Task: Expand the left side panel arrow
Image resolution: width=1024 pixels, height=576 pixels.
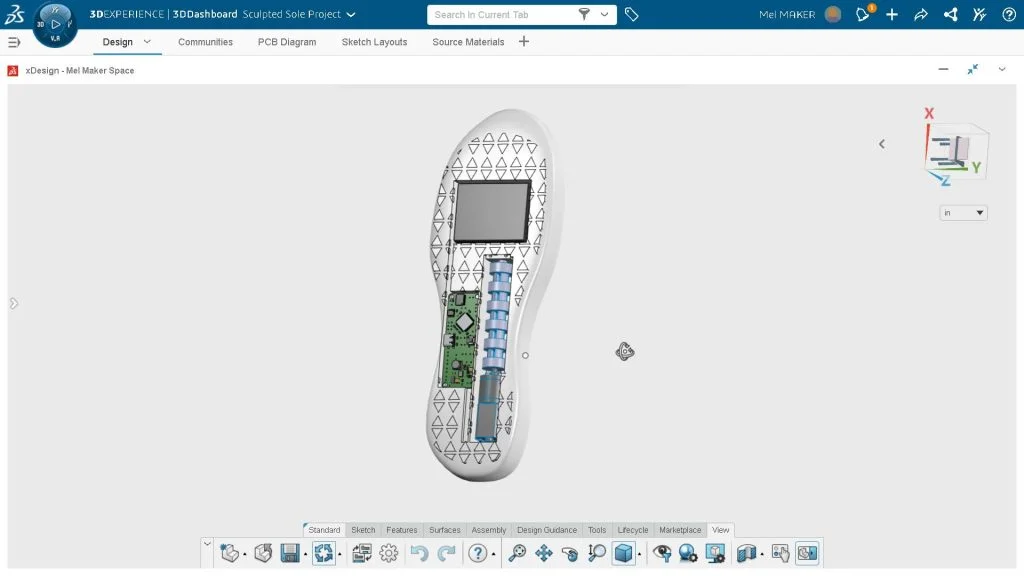Action: pos(14,303)
